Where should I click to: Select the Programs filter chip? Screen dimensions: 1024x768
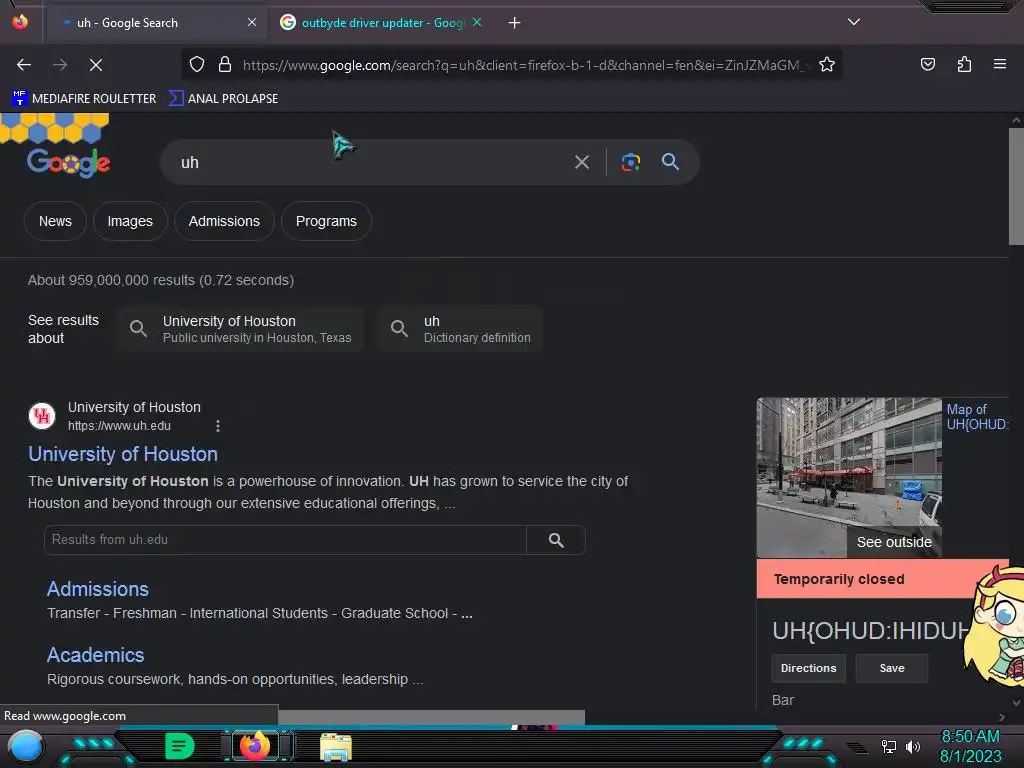[x=326, y=221]
